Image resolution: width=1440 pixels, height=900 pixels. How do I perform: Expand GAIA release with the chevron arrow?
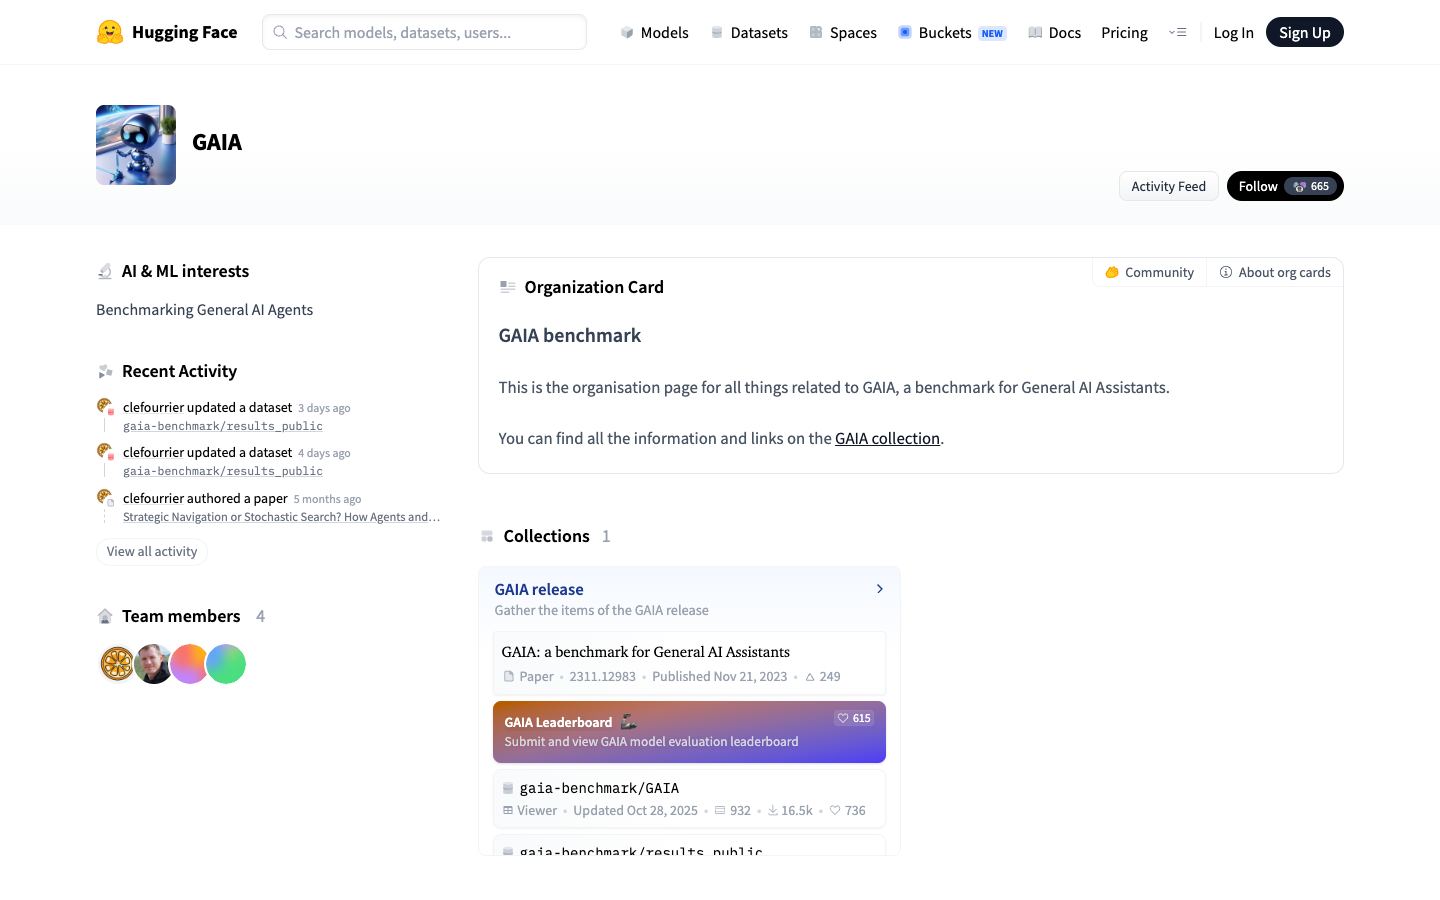point(880,589)
